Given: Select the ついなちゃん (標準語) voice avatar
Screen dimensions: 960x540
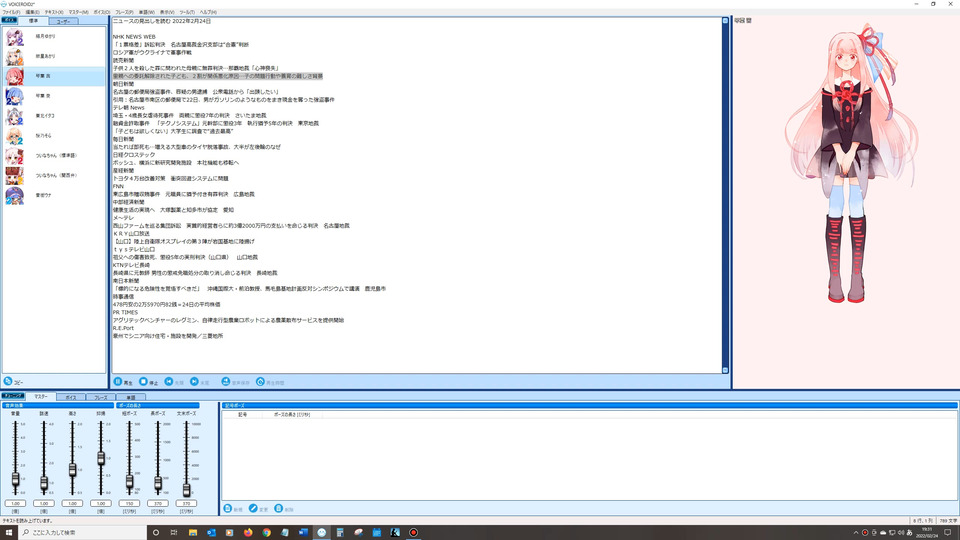Looking at the screenshot, I should [14, 156].
